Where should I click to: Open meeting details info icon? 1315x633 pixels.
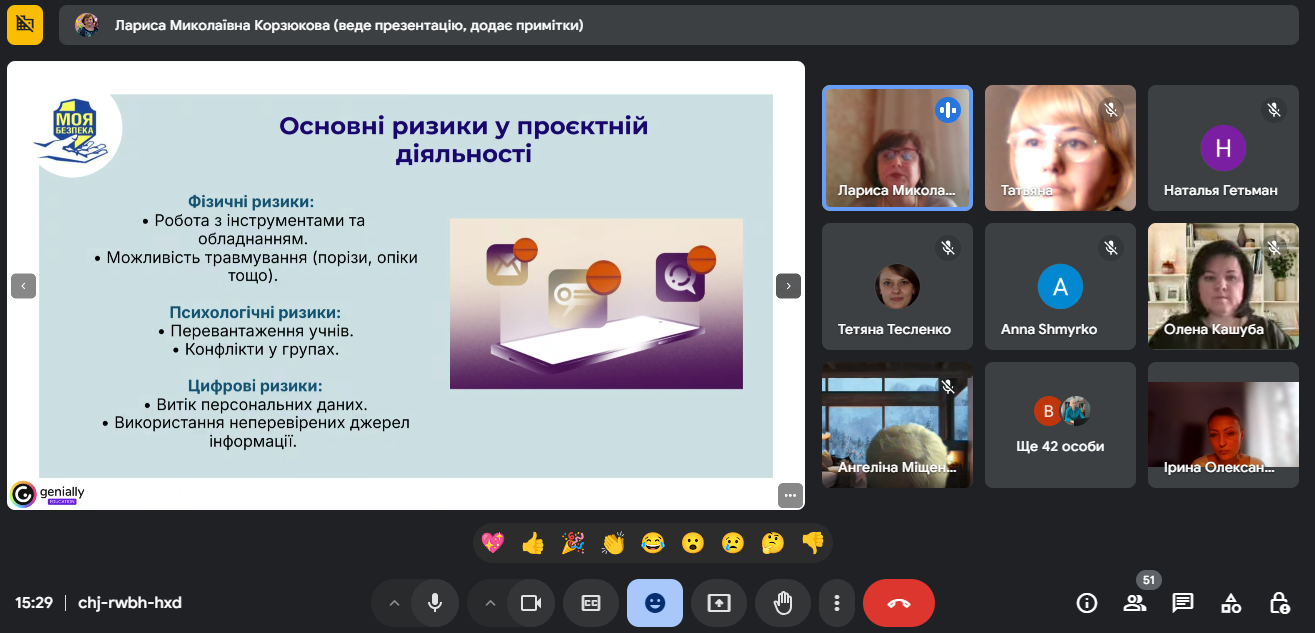tap(1086, 603)
